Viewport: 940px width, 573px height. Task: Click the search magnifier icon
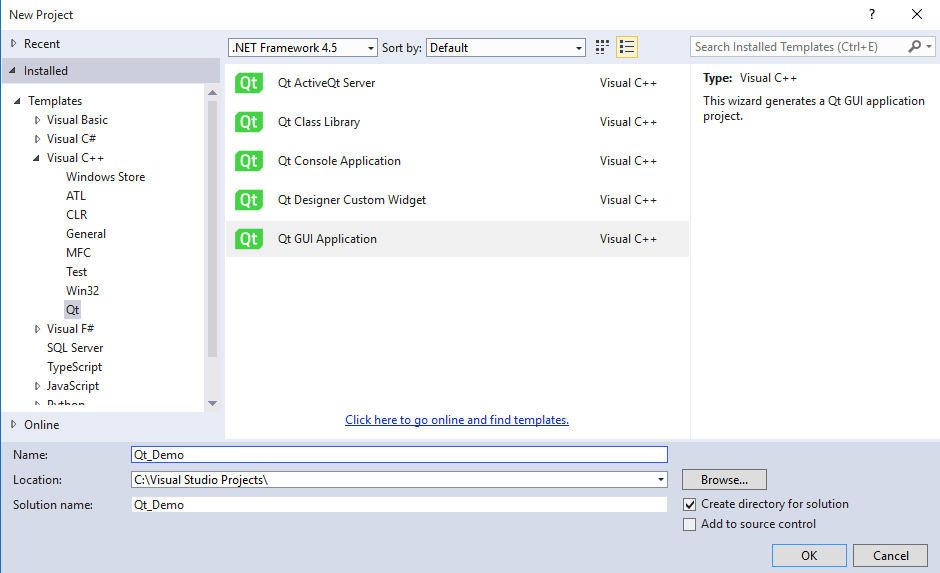click(x=915, y=46)
